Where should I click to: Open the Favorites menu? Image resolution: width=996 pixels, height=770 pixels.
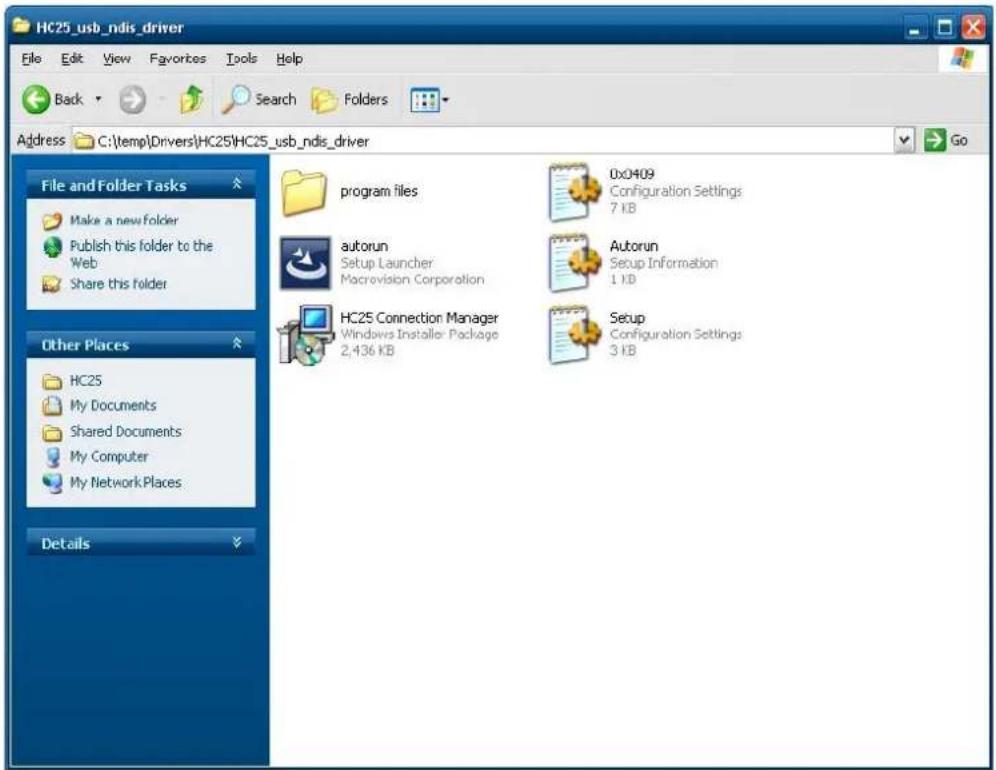point(178,58)
